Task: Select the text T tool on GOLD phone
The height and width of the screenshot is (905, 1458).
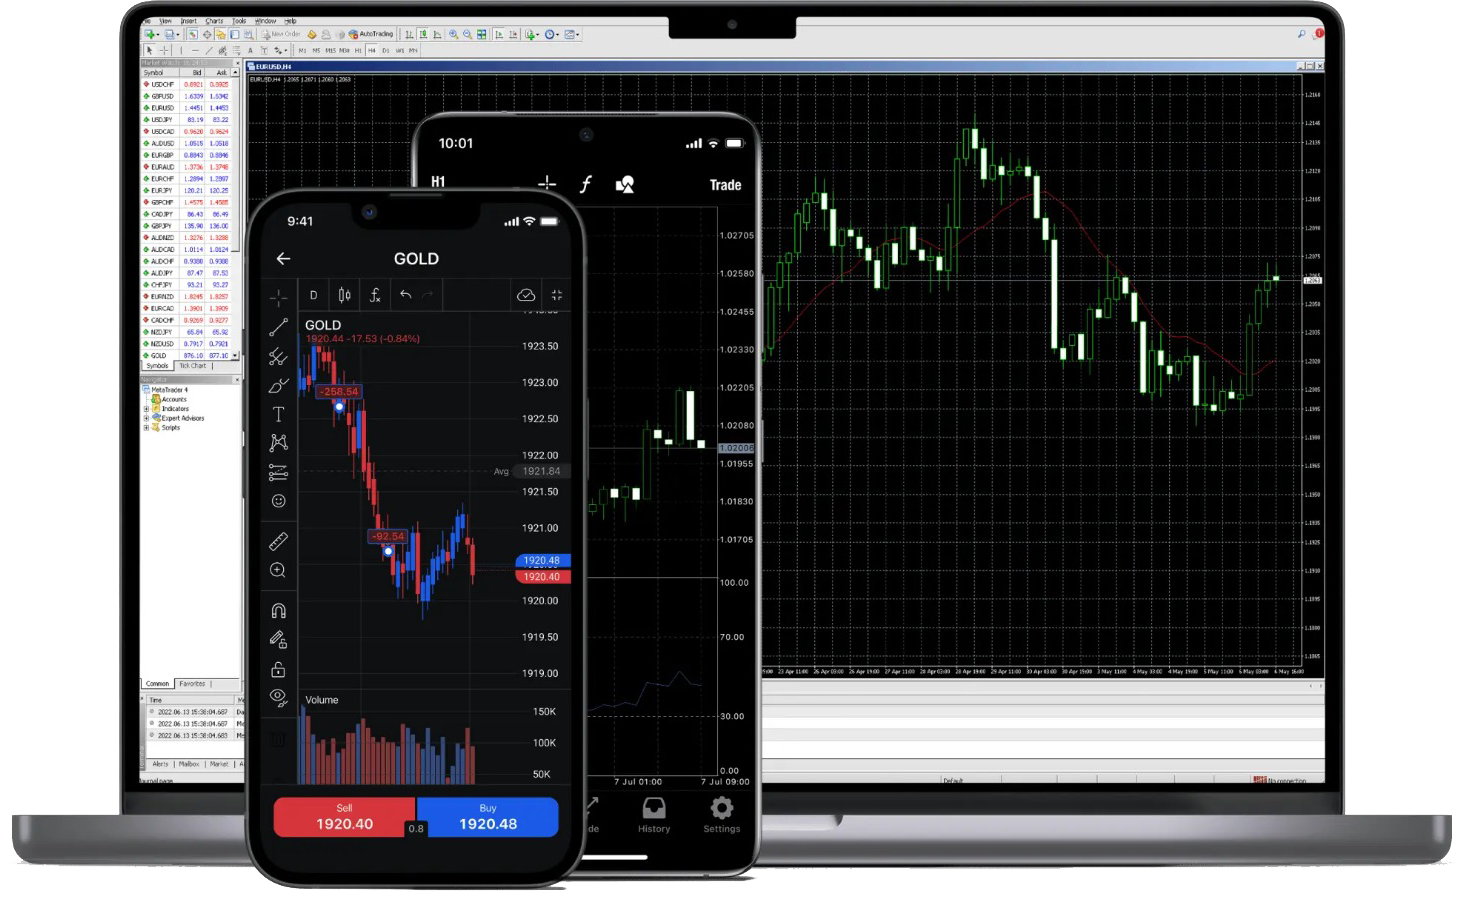Action: (x=278, y=414)
